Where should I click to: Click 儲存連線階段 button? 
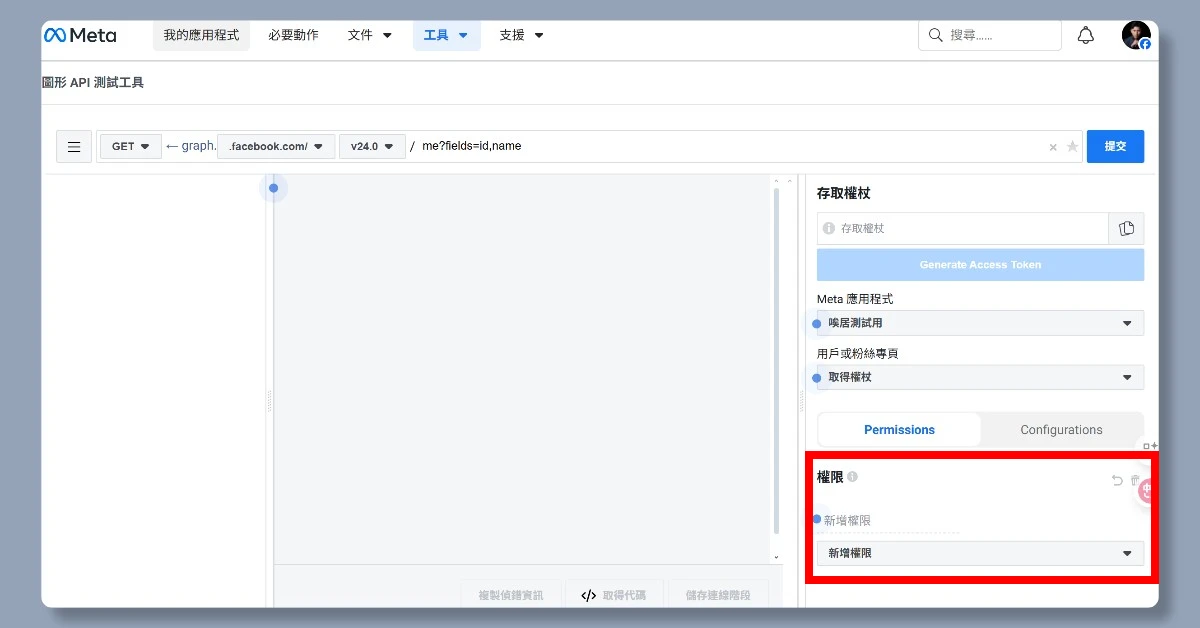pyautogui.click(x=718, y=595)
